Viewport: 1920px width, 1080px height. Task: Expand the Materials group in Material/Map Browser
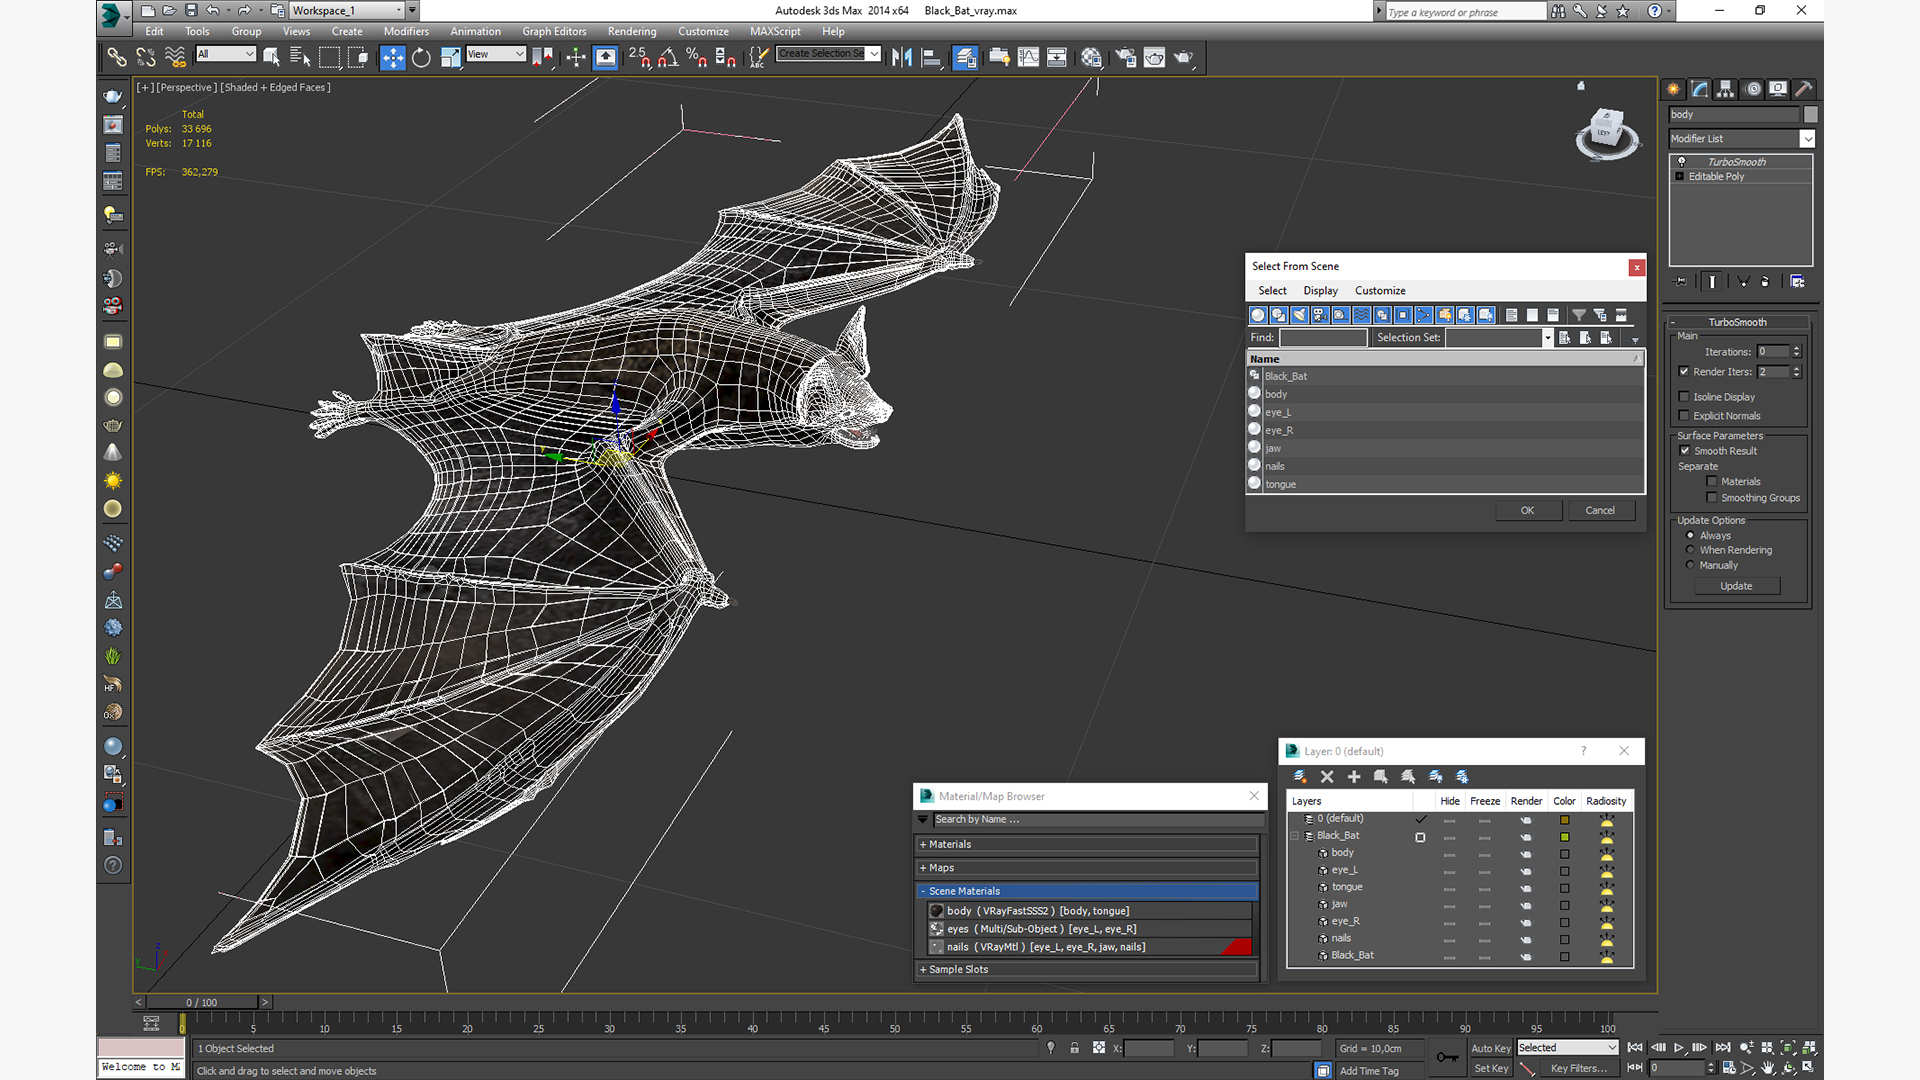click(x=1087, y=845)
